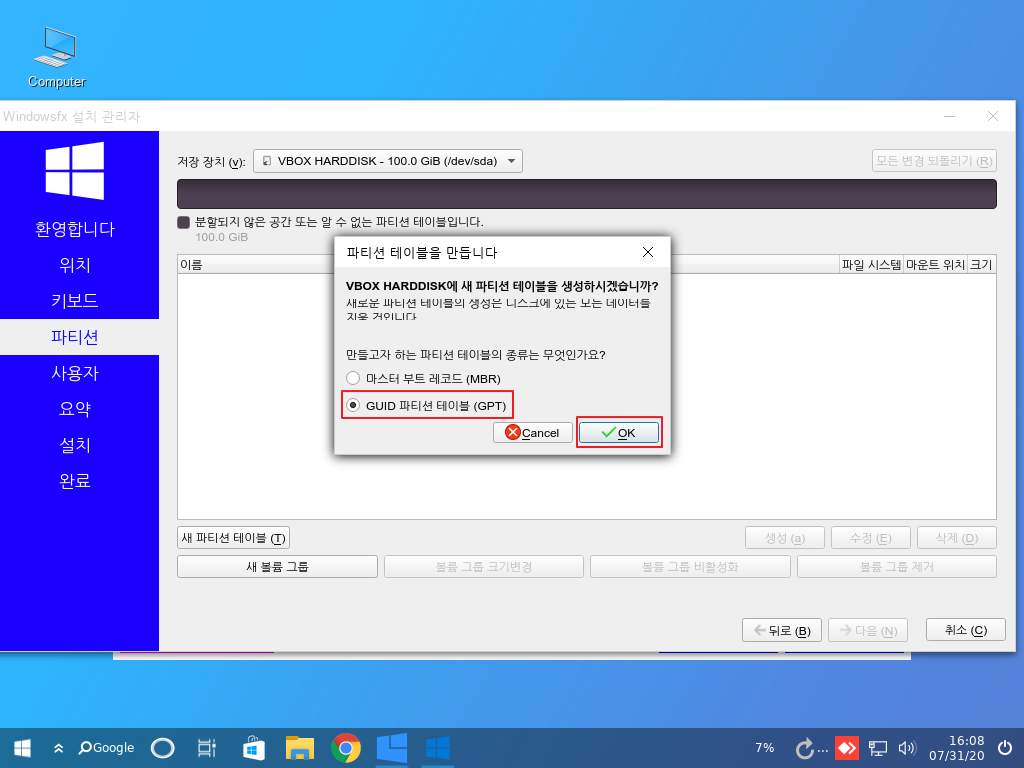Viewport: 1024px width, 768px height.
Task: Go back with 뒤로 (B)
Action: 782,630
